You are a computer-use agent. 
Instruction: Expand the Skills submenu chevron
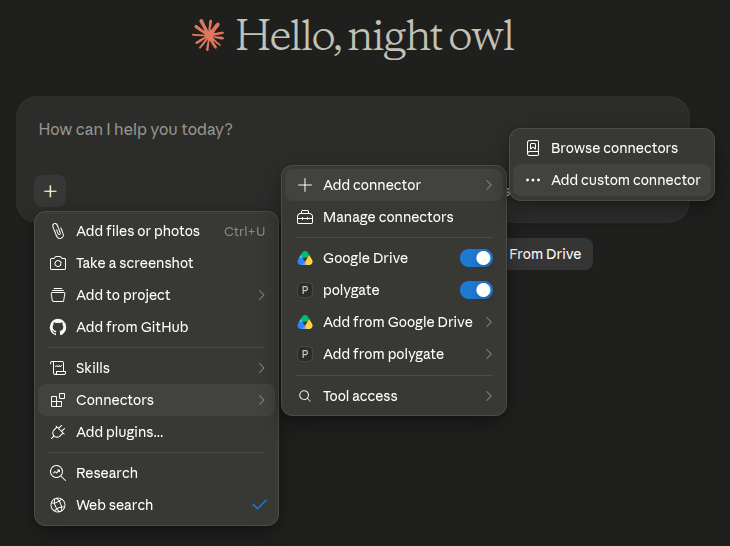click(261, 368)
